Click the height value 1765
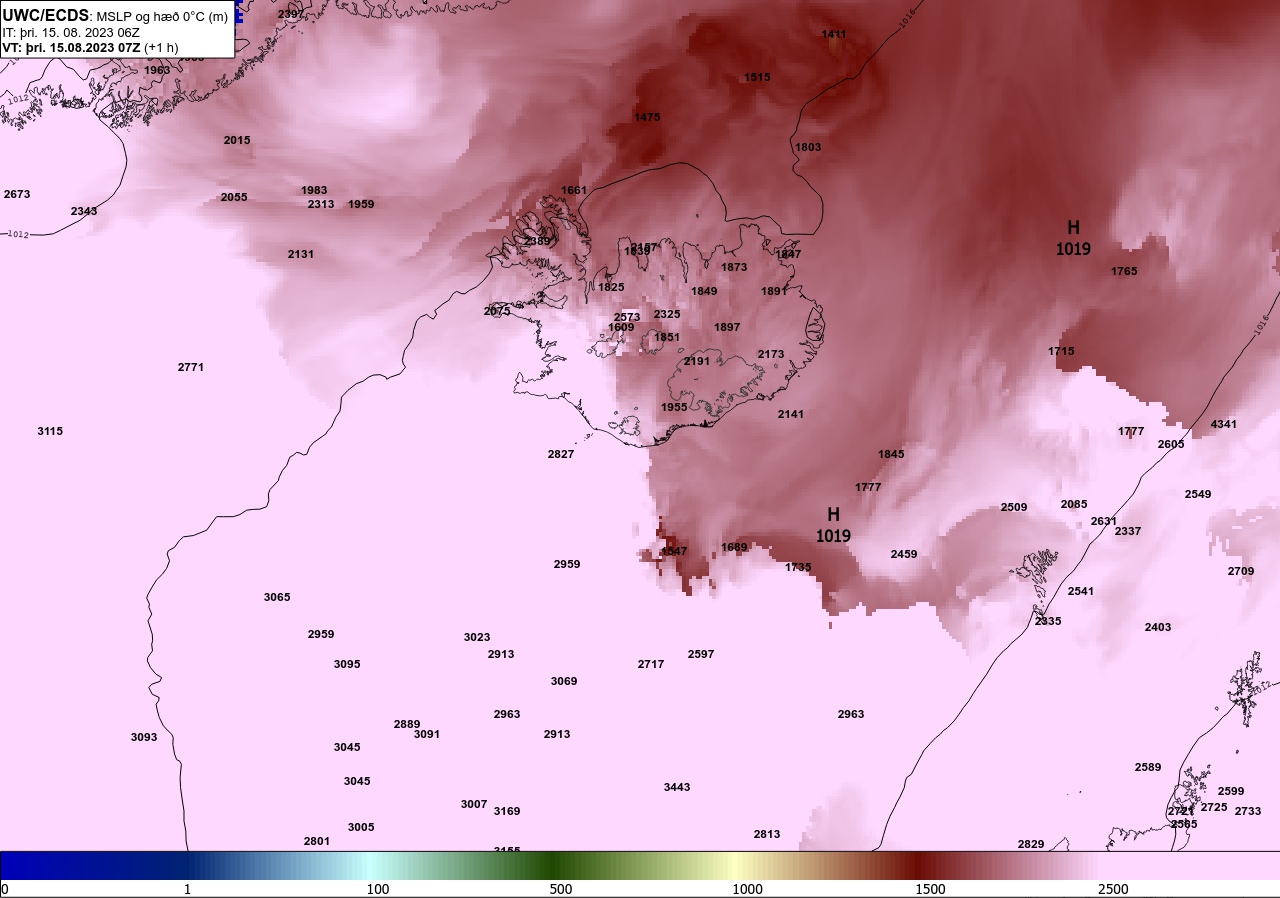 click(x=1124, y=271)
